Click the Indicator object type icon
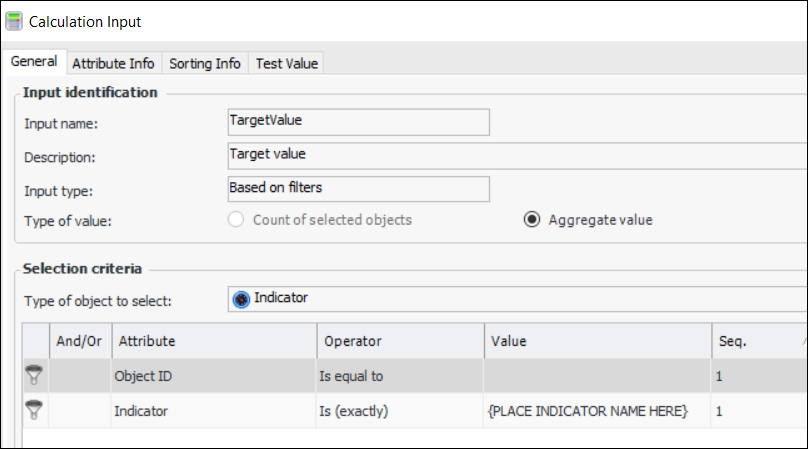Viewport: 808px width, 449px height. pyautogui.click(x=241, y=298)
